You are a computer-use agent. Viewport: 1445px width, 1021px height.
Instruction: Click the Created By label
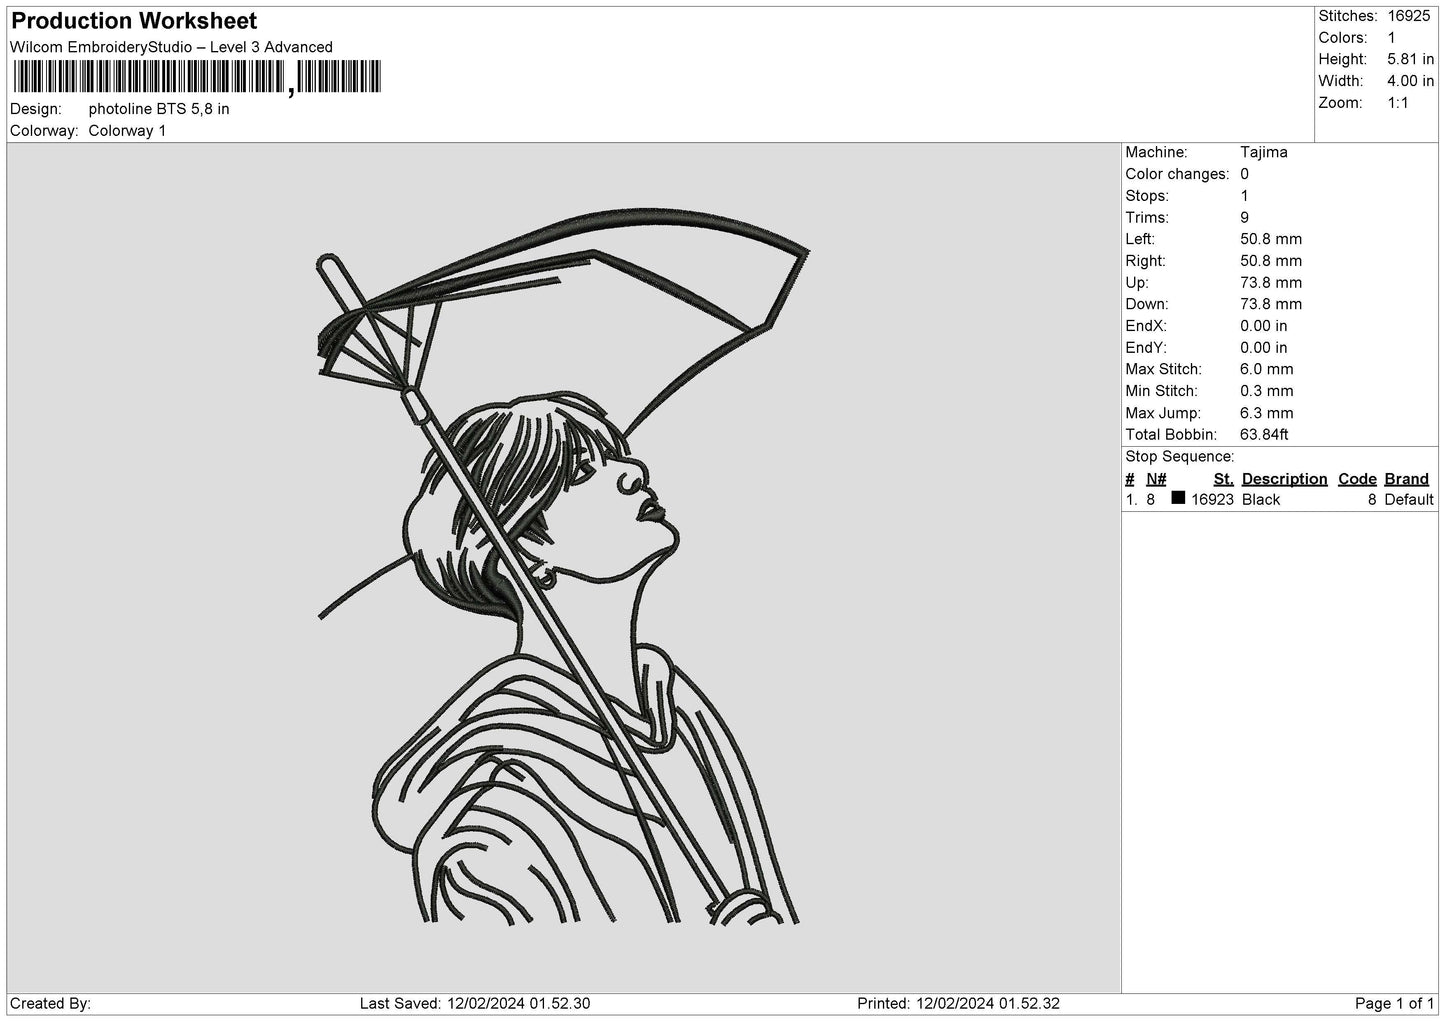click(51, 1004)
